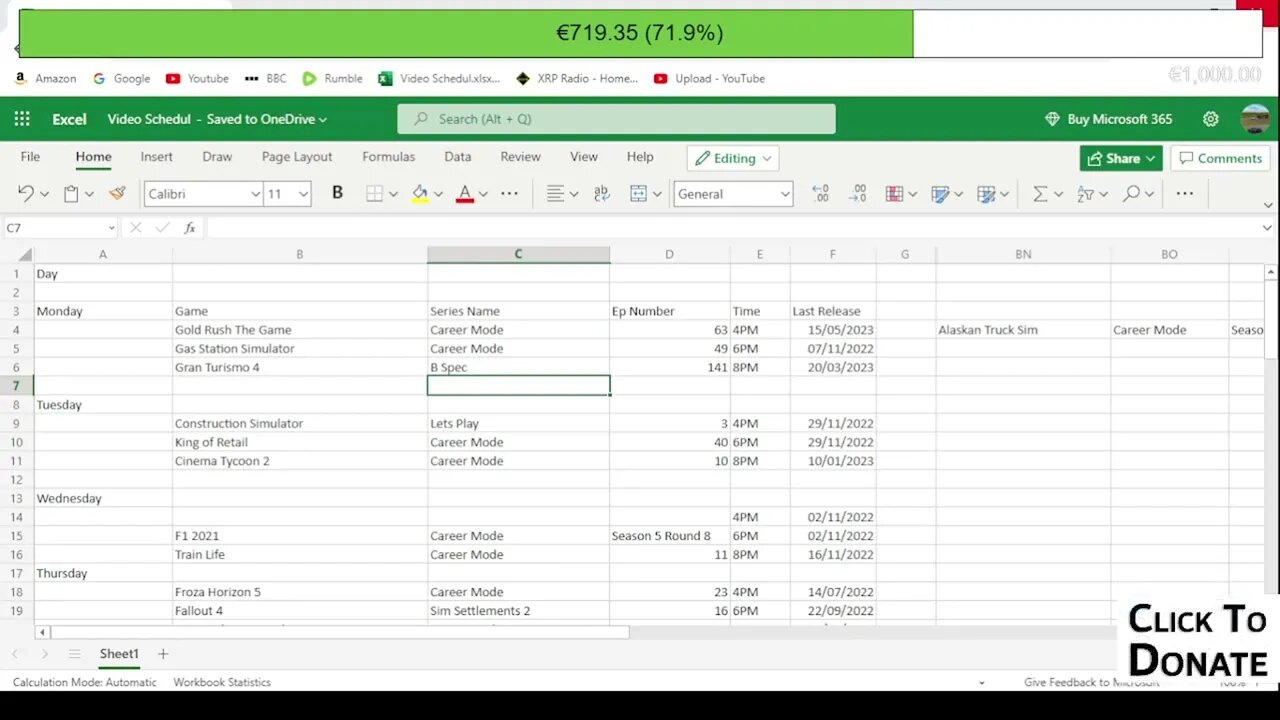Open Excel settings gear
The image size is (1280, 720).
[x=1211, y=119]
